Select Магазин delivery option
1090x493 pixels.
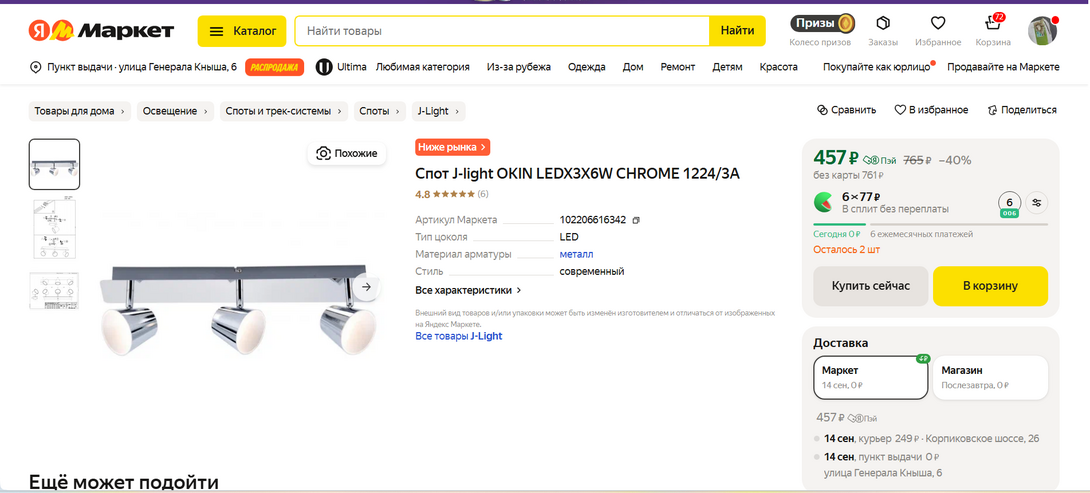click(x=990, y=378)
